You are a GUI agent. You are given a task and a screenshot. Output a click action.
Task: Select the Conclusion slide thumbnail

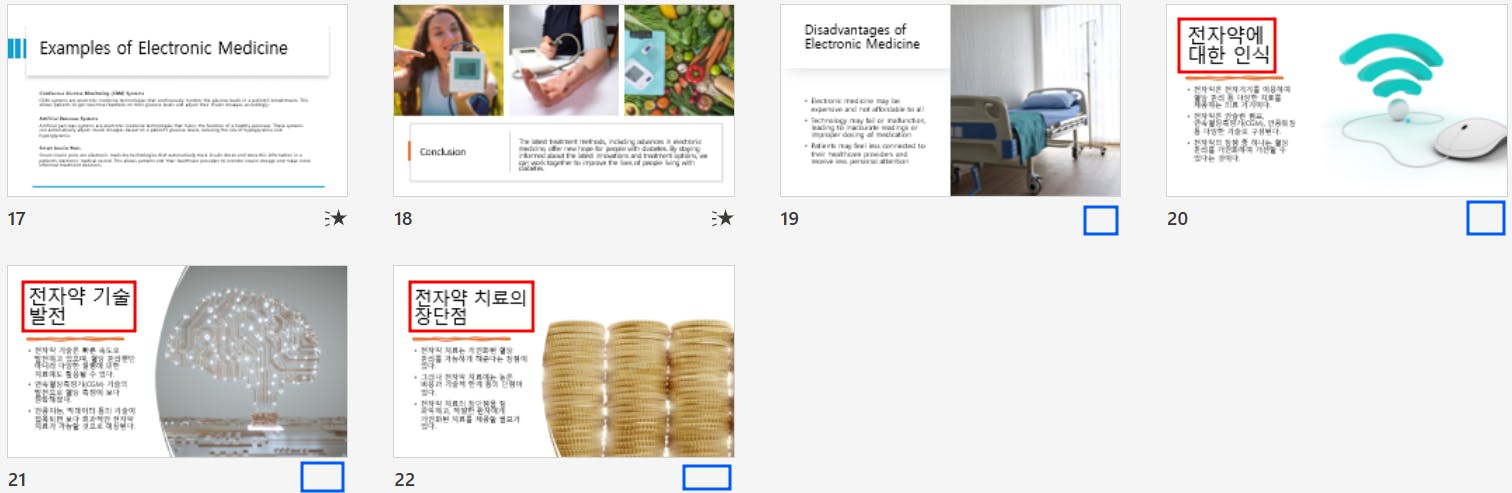pos(564,100)
